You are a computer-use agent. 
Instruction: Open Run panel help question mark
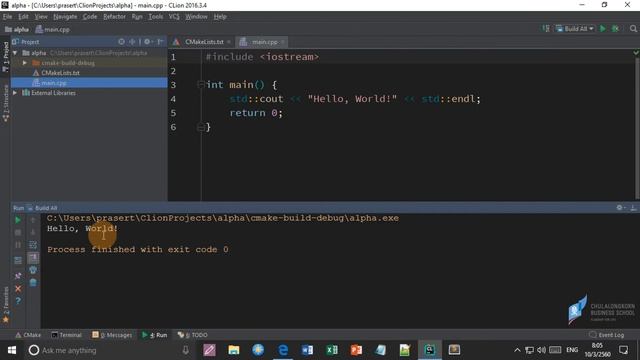(x=18, y=301)
